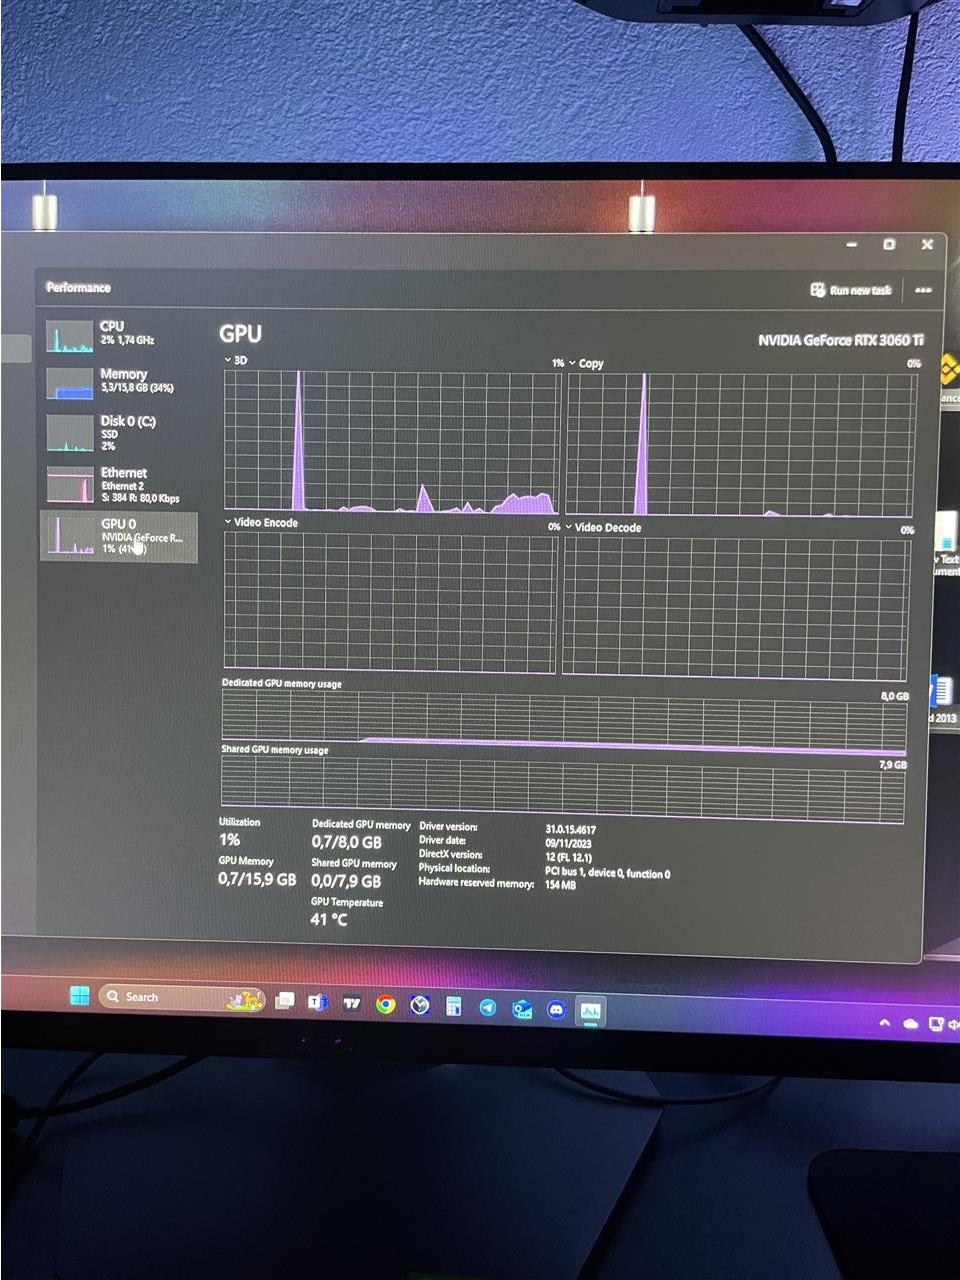Open Telegram from the taskbar
Image resolution: width=960 pixels, height=1280 pixels.
coord(487,1007)
